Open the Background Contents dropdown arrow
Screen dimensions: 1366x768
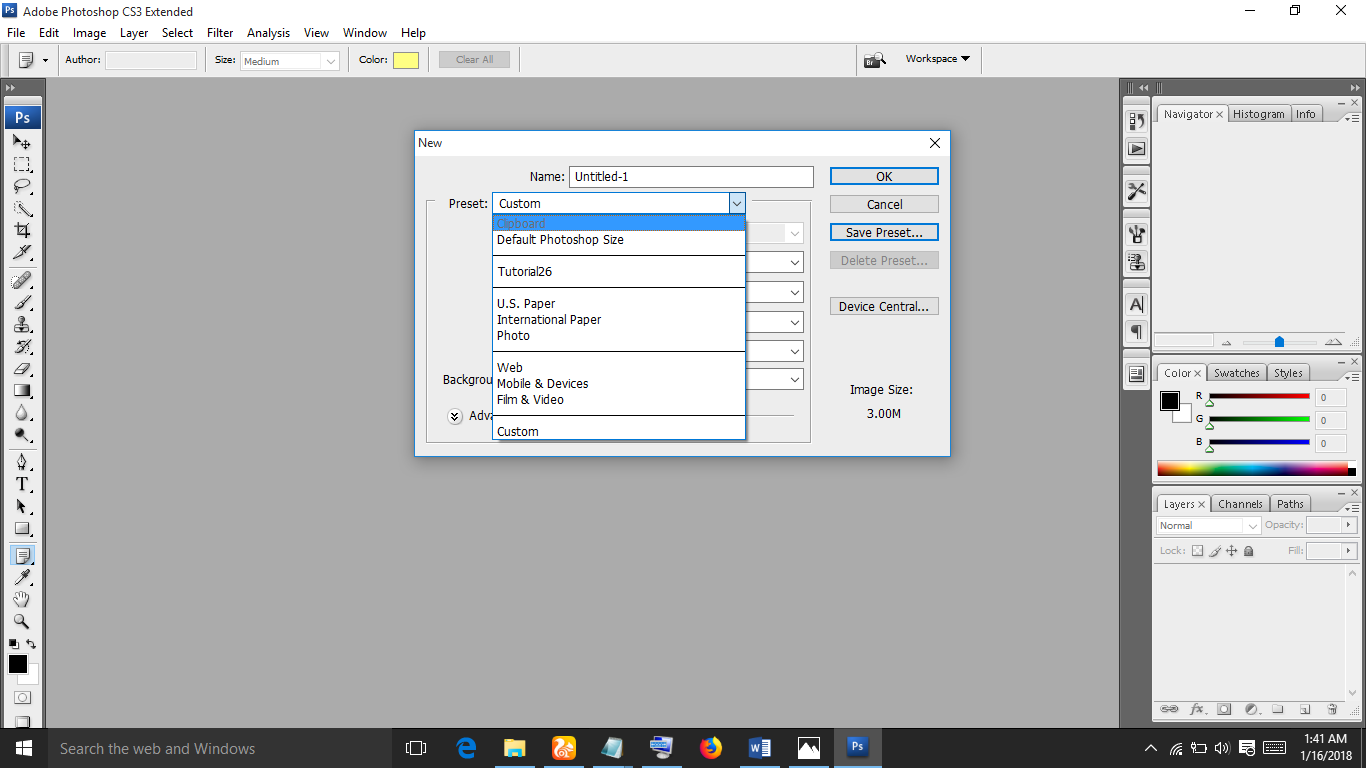coord(795,380)
